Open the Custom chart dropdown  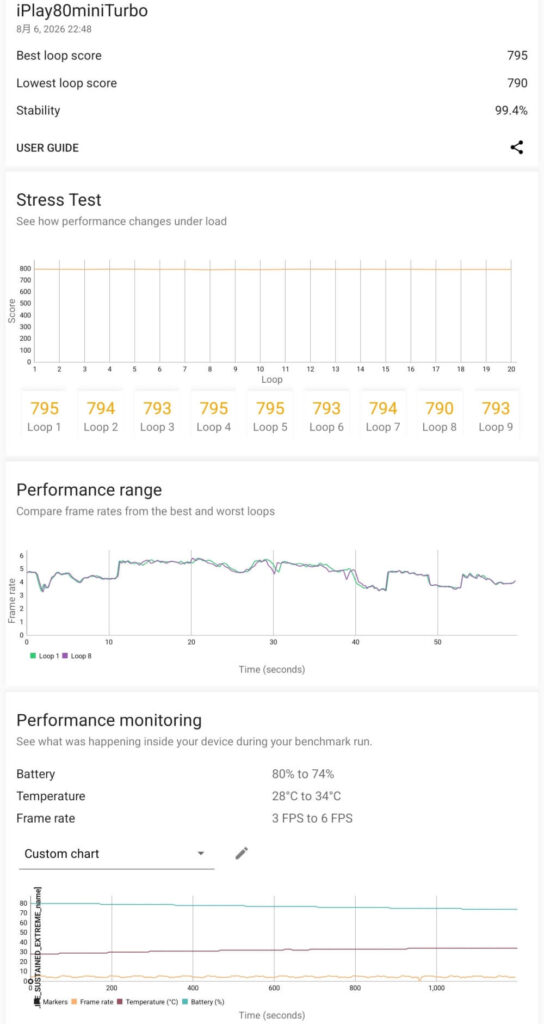pyautogui.click(x=116, y=854)
